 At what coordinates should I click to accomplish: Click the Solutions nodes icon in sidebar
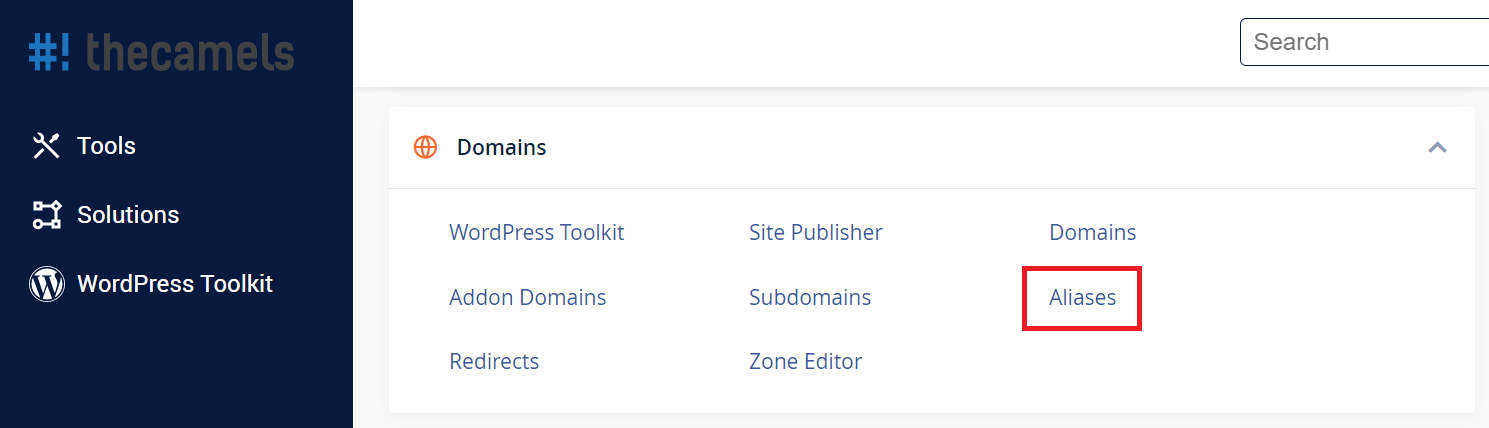[47, 215]
